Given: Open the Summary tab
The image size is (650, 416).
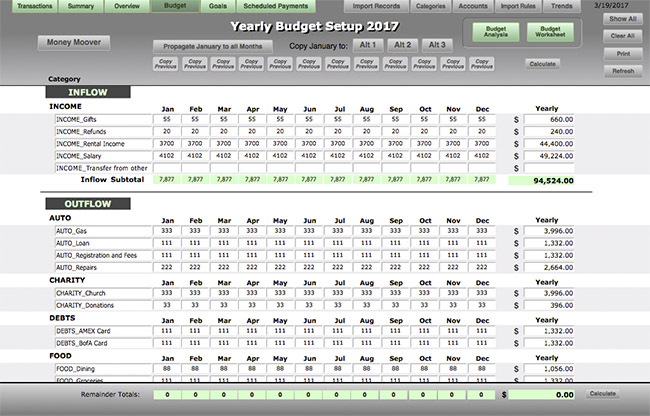Looking at the screenshot, I should [x=81, y=6].
